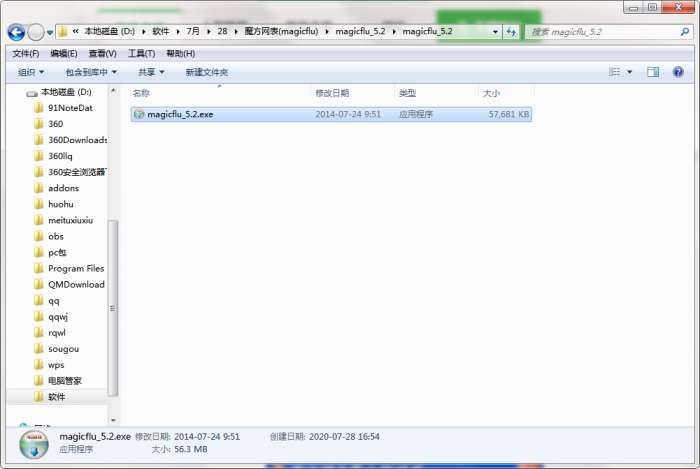Select the magicflu_5.2.exe file row

click(331, 114)
